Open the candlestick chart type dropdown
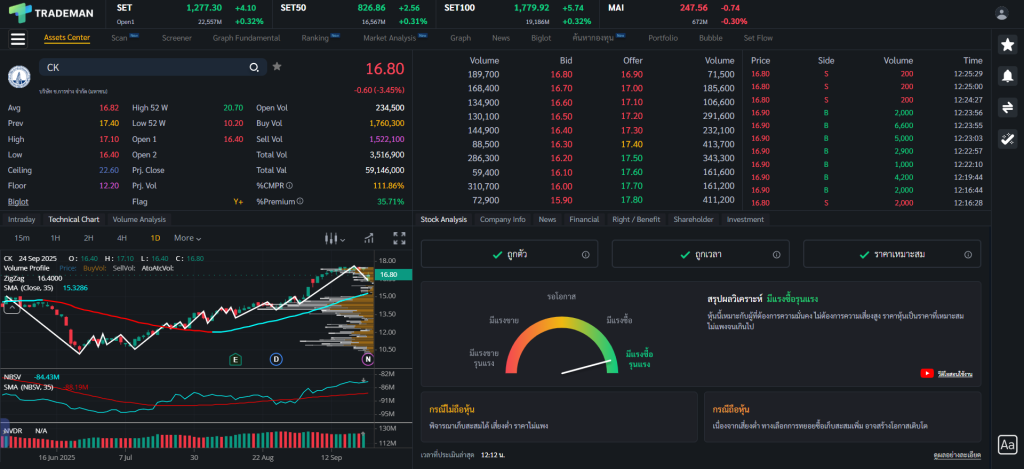The height and width of the screenshot is (469, 1024). tap(335, 238)
